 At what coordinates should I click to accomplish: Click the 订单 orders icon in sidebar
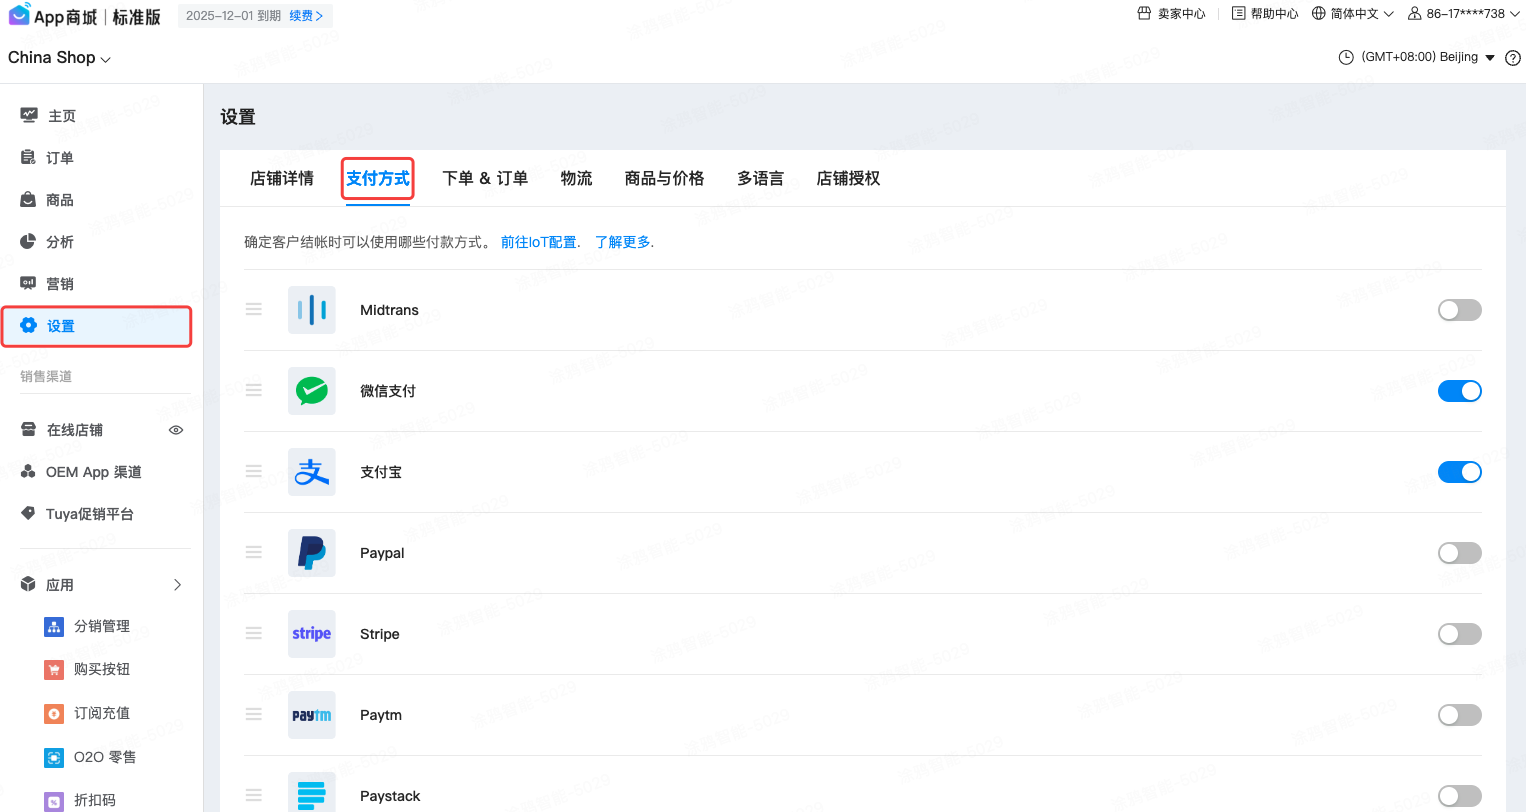tap(28, 157)
